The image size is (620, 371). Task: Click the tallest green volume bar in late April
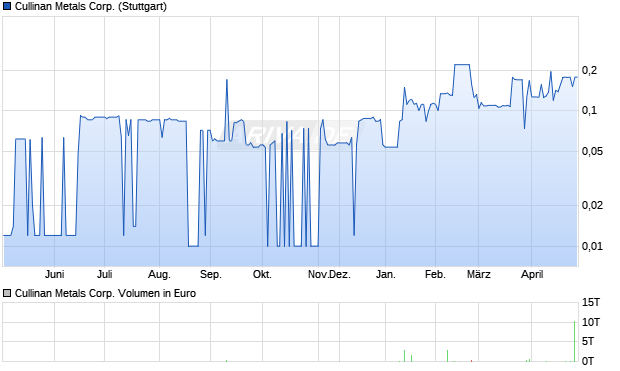coord(575,341)
